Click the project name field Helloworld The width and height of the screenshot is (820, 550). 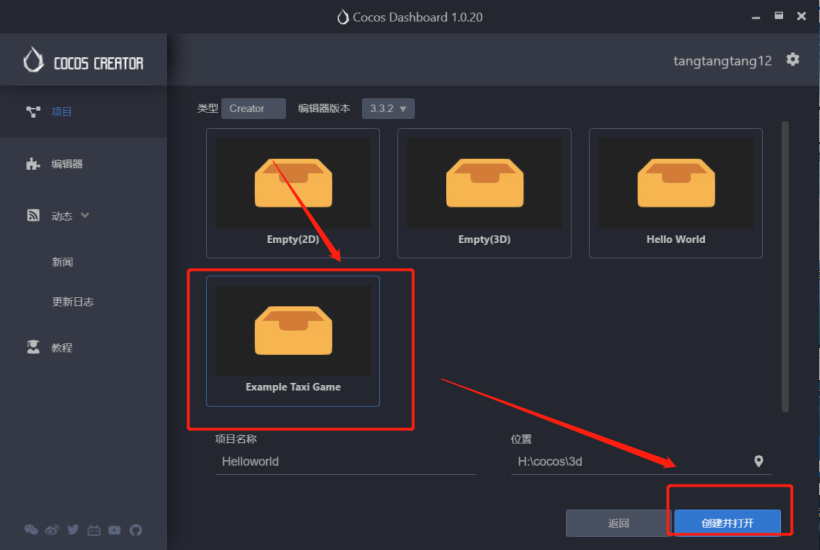(x=345, y=462)
